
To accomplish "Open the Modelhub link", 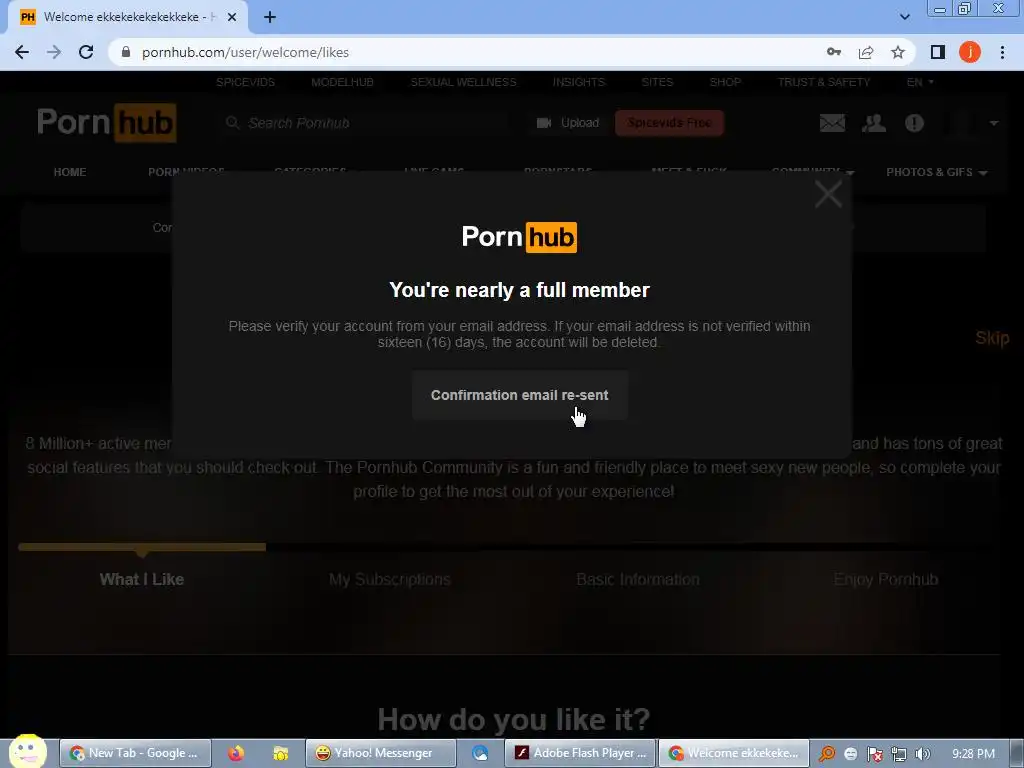I will pos(342,82).
